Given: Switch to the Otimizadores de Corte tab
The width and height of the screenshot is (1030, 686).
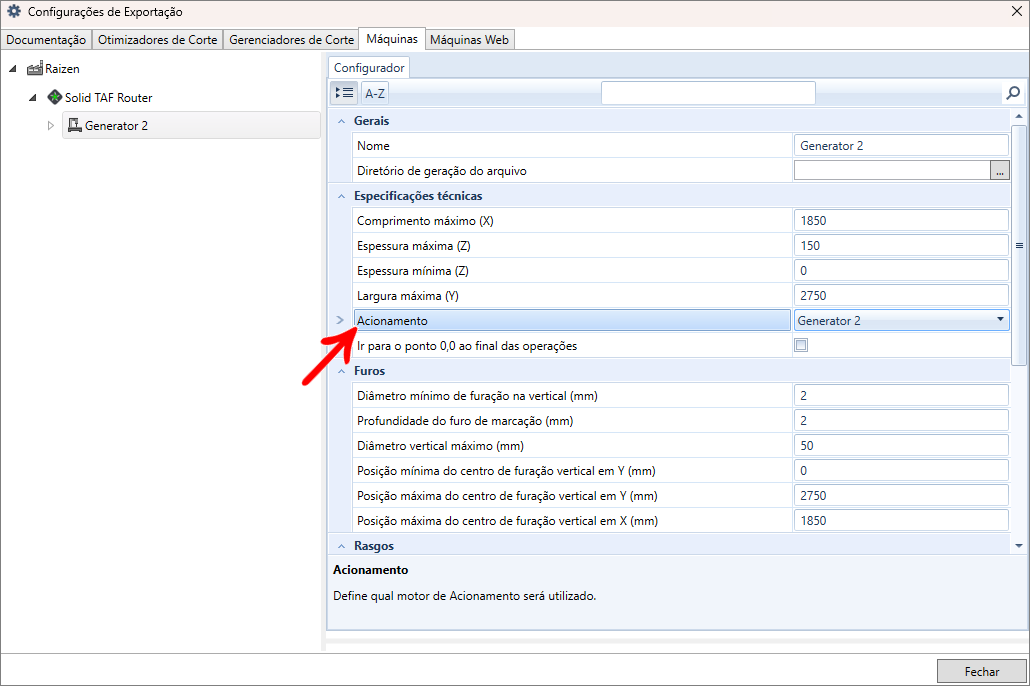Looking at the screenshot, I should click(158, 40).
